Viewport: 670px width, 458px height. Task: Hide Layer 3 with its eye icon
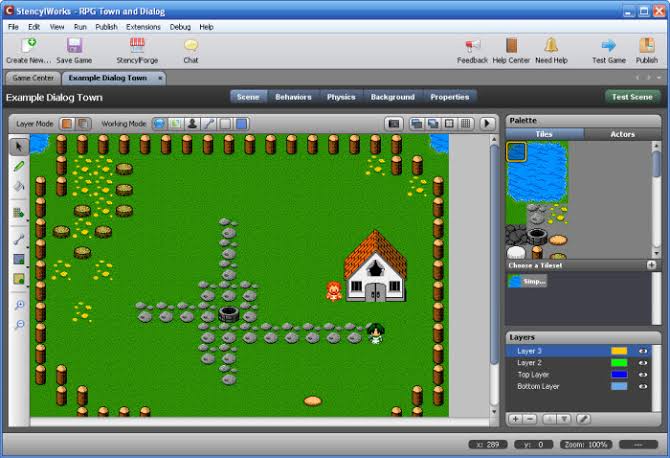coord(643,351)
